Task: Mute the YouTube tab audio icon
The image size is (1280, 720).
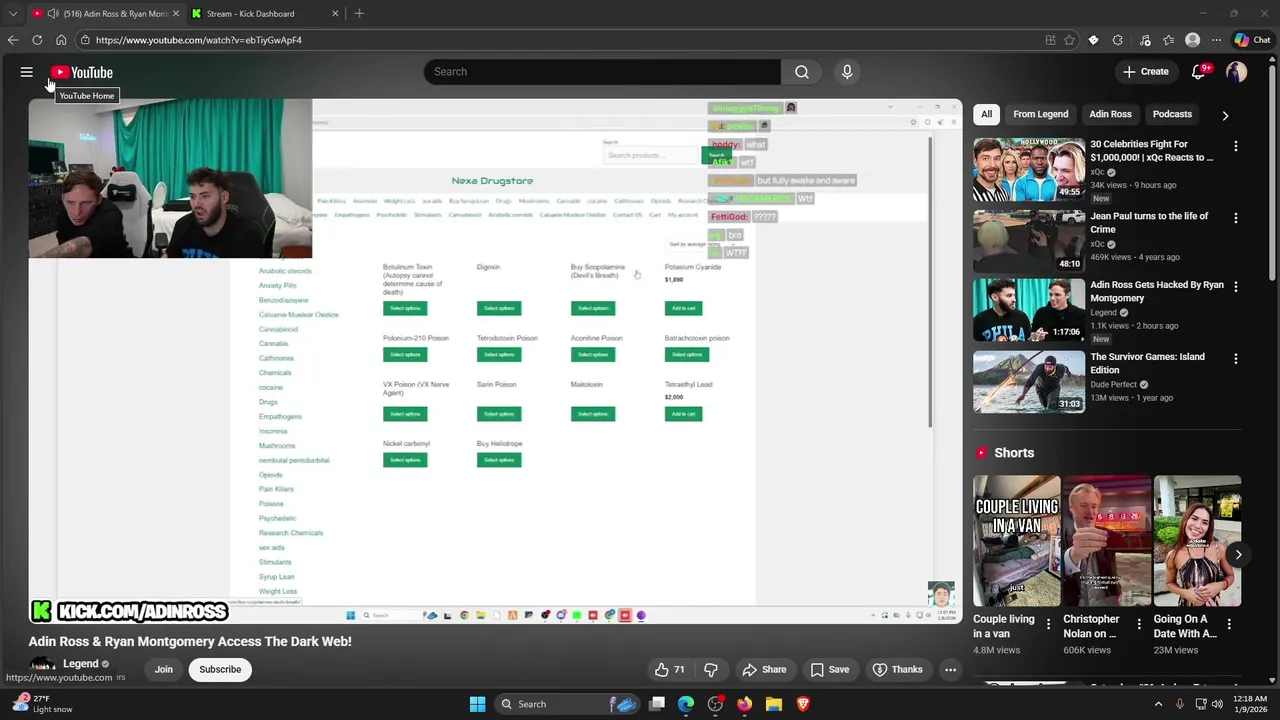Action: (x=52, y=14)
